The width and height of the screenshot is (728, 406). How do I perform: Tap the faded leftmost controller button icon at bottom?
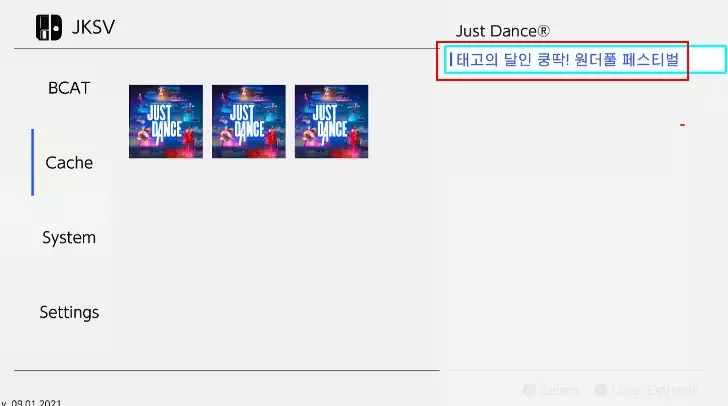pyautogui.click(x=529, y=390)
